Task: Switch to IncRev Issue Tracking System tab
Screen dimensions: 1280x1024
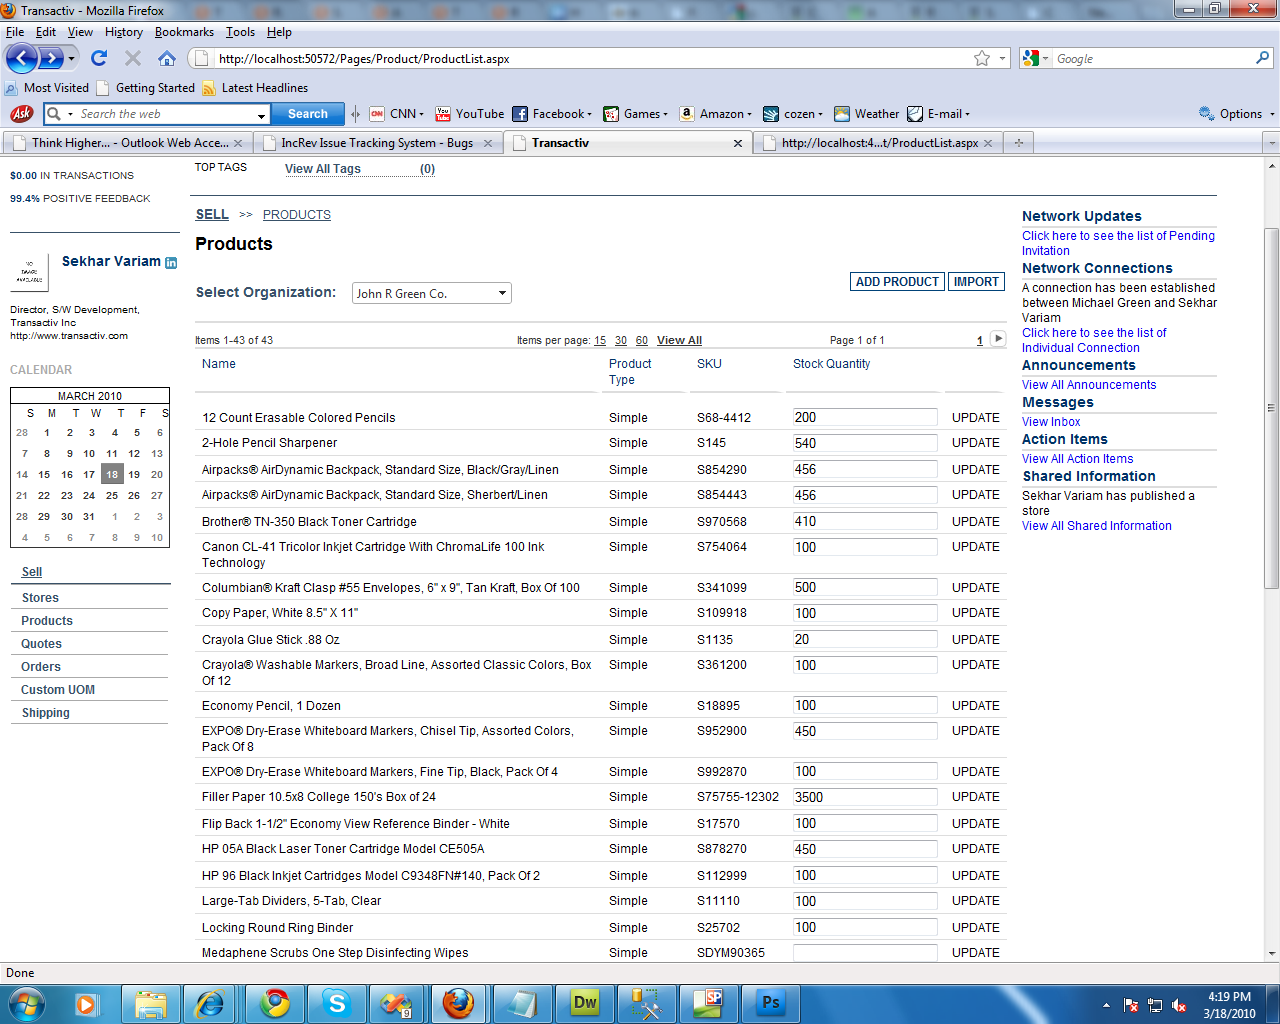Action: 377,143
